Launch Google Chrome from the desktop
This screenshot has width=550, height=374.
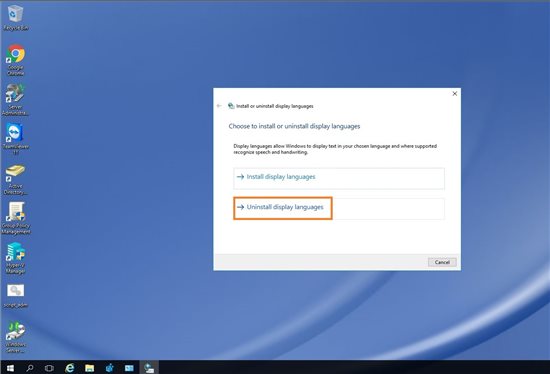[15, 60]
